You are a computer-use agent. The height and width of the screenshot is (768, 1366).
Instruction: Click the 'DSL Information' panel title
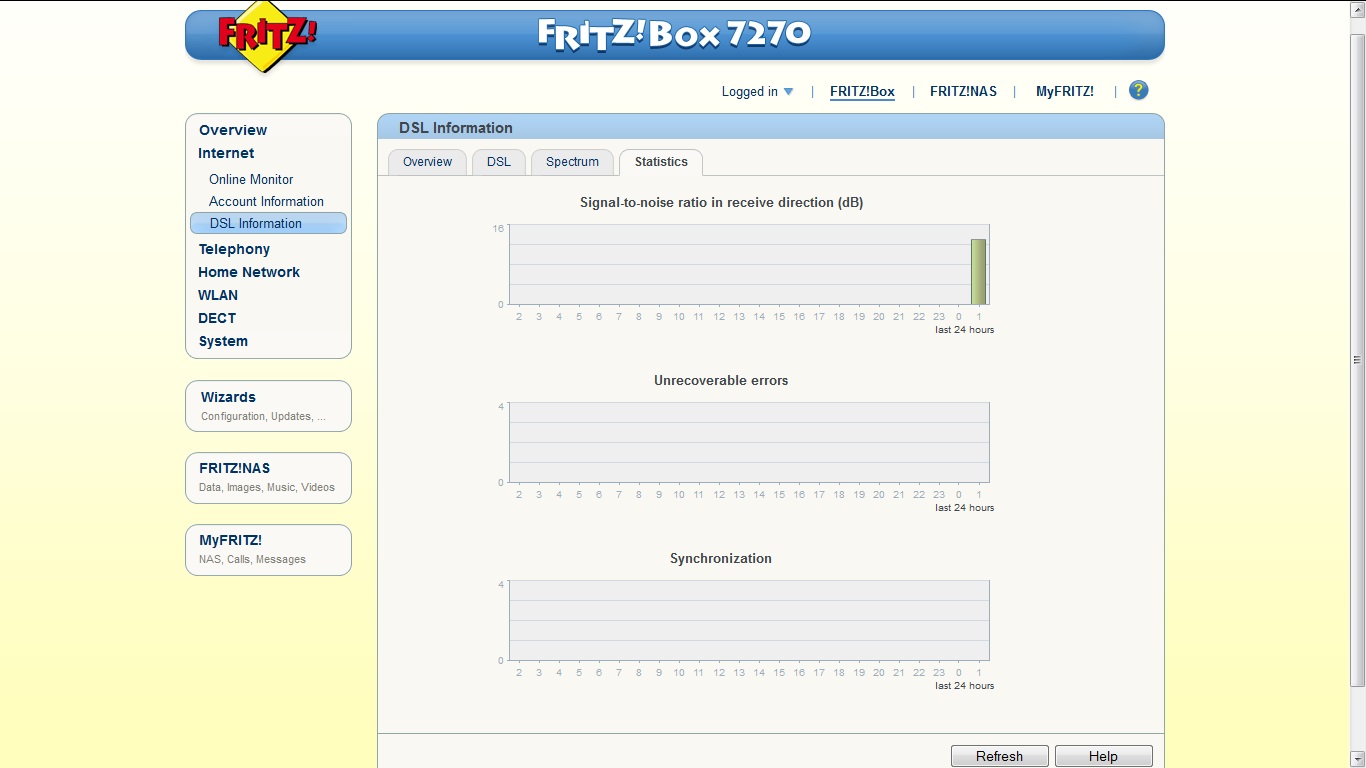click(x=456, y=128)
